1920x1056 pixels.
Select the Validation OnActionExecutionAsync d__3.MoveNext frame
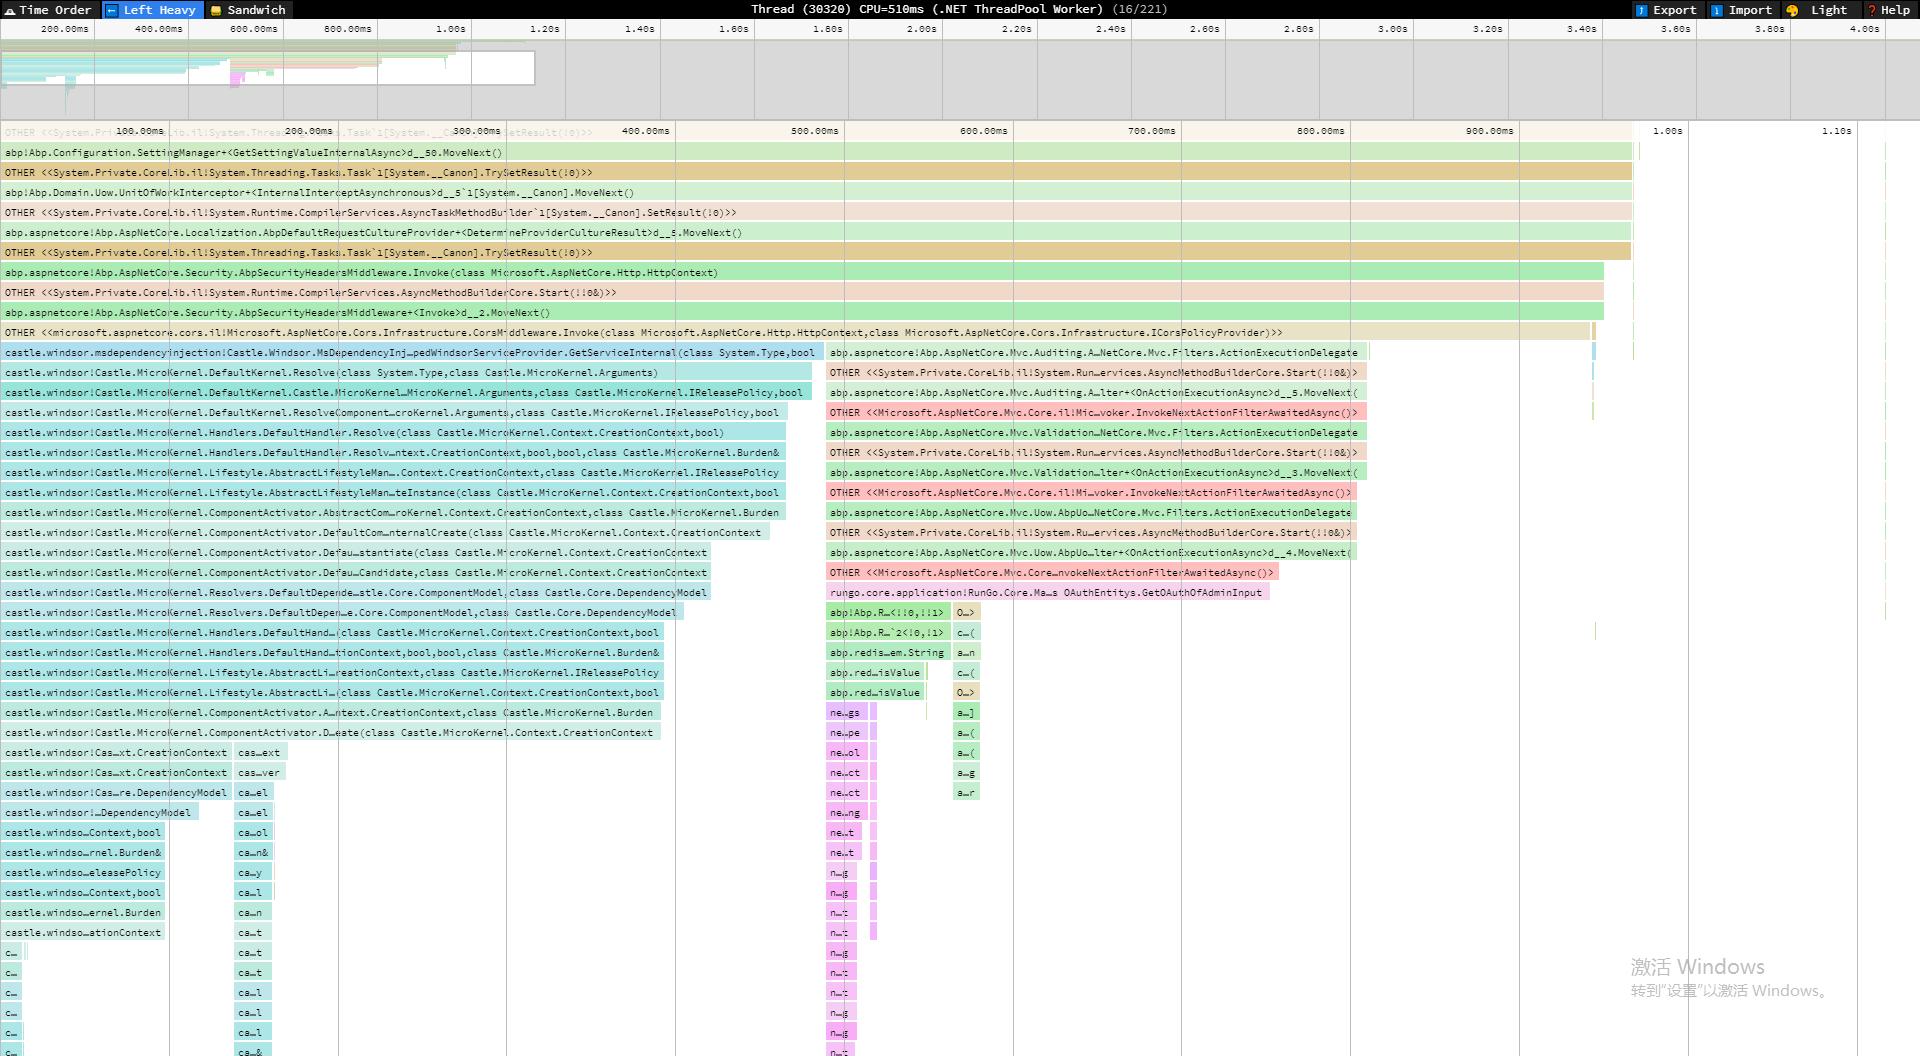pos(1096,472)
